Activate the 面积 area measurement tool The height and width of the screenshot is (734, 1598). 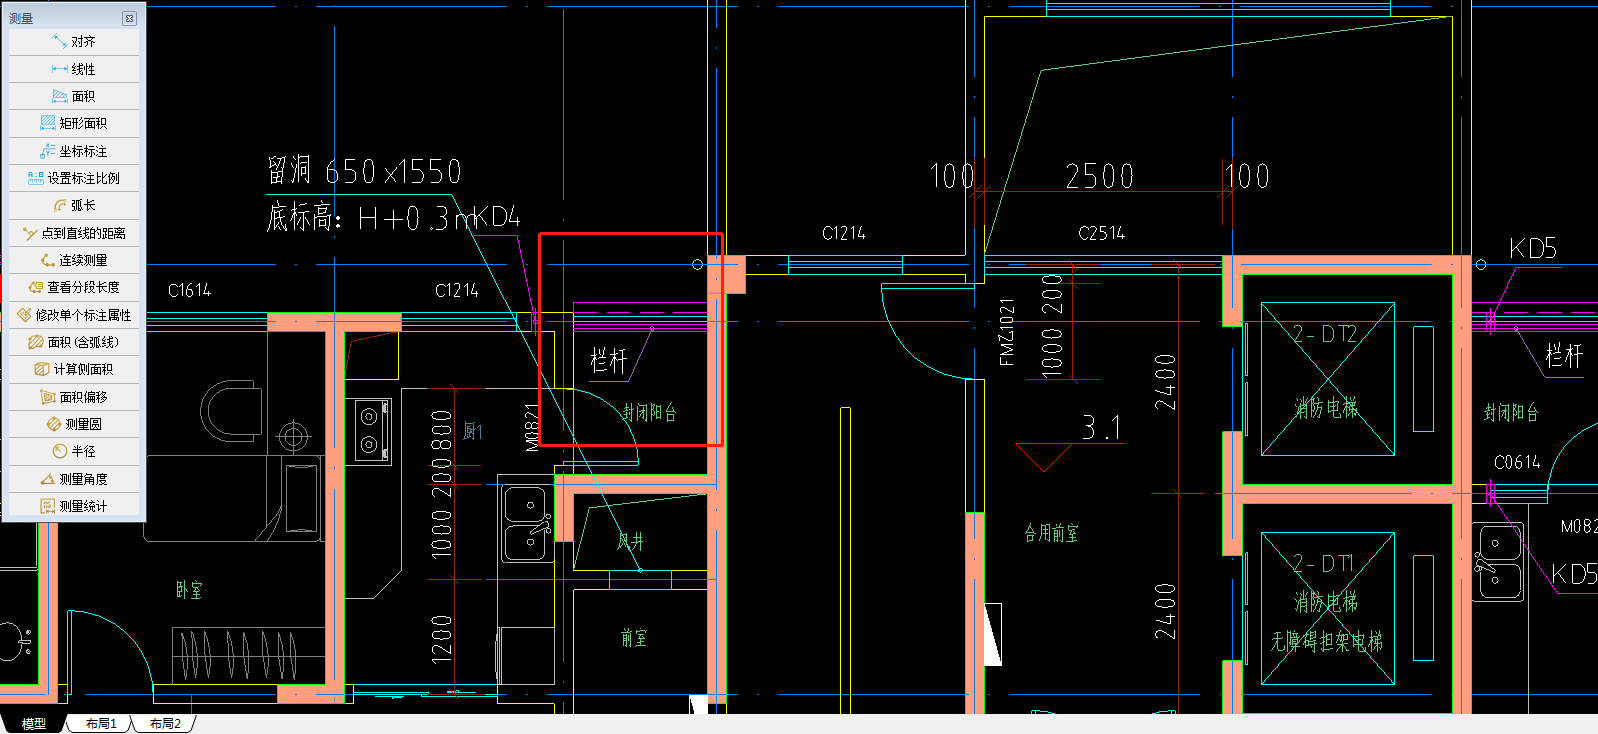(x=74, y=96)
